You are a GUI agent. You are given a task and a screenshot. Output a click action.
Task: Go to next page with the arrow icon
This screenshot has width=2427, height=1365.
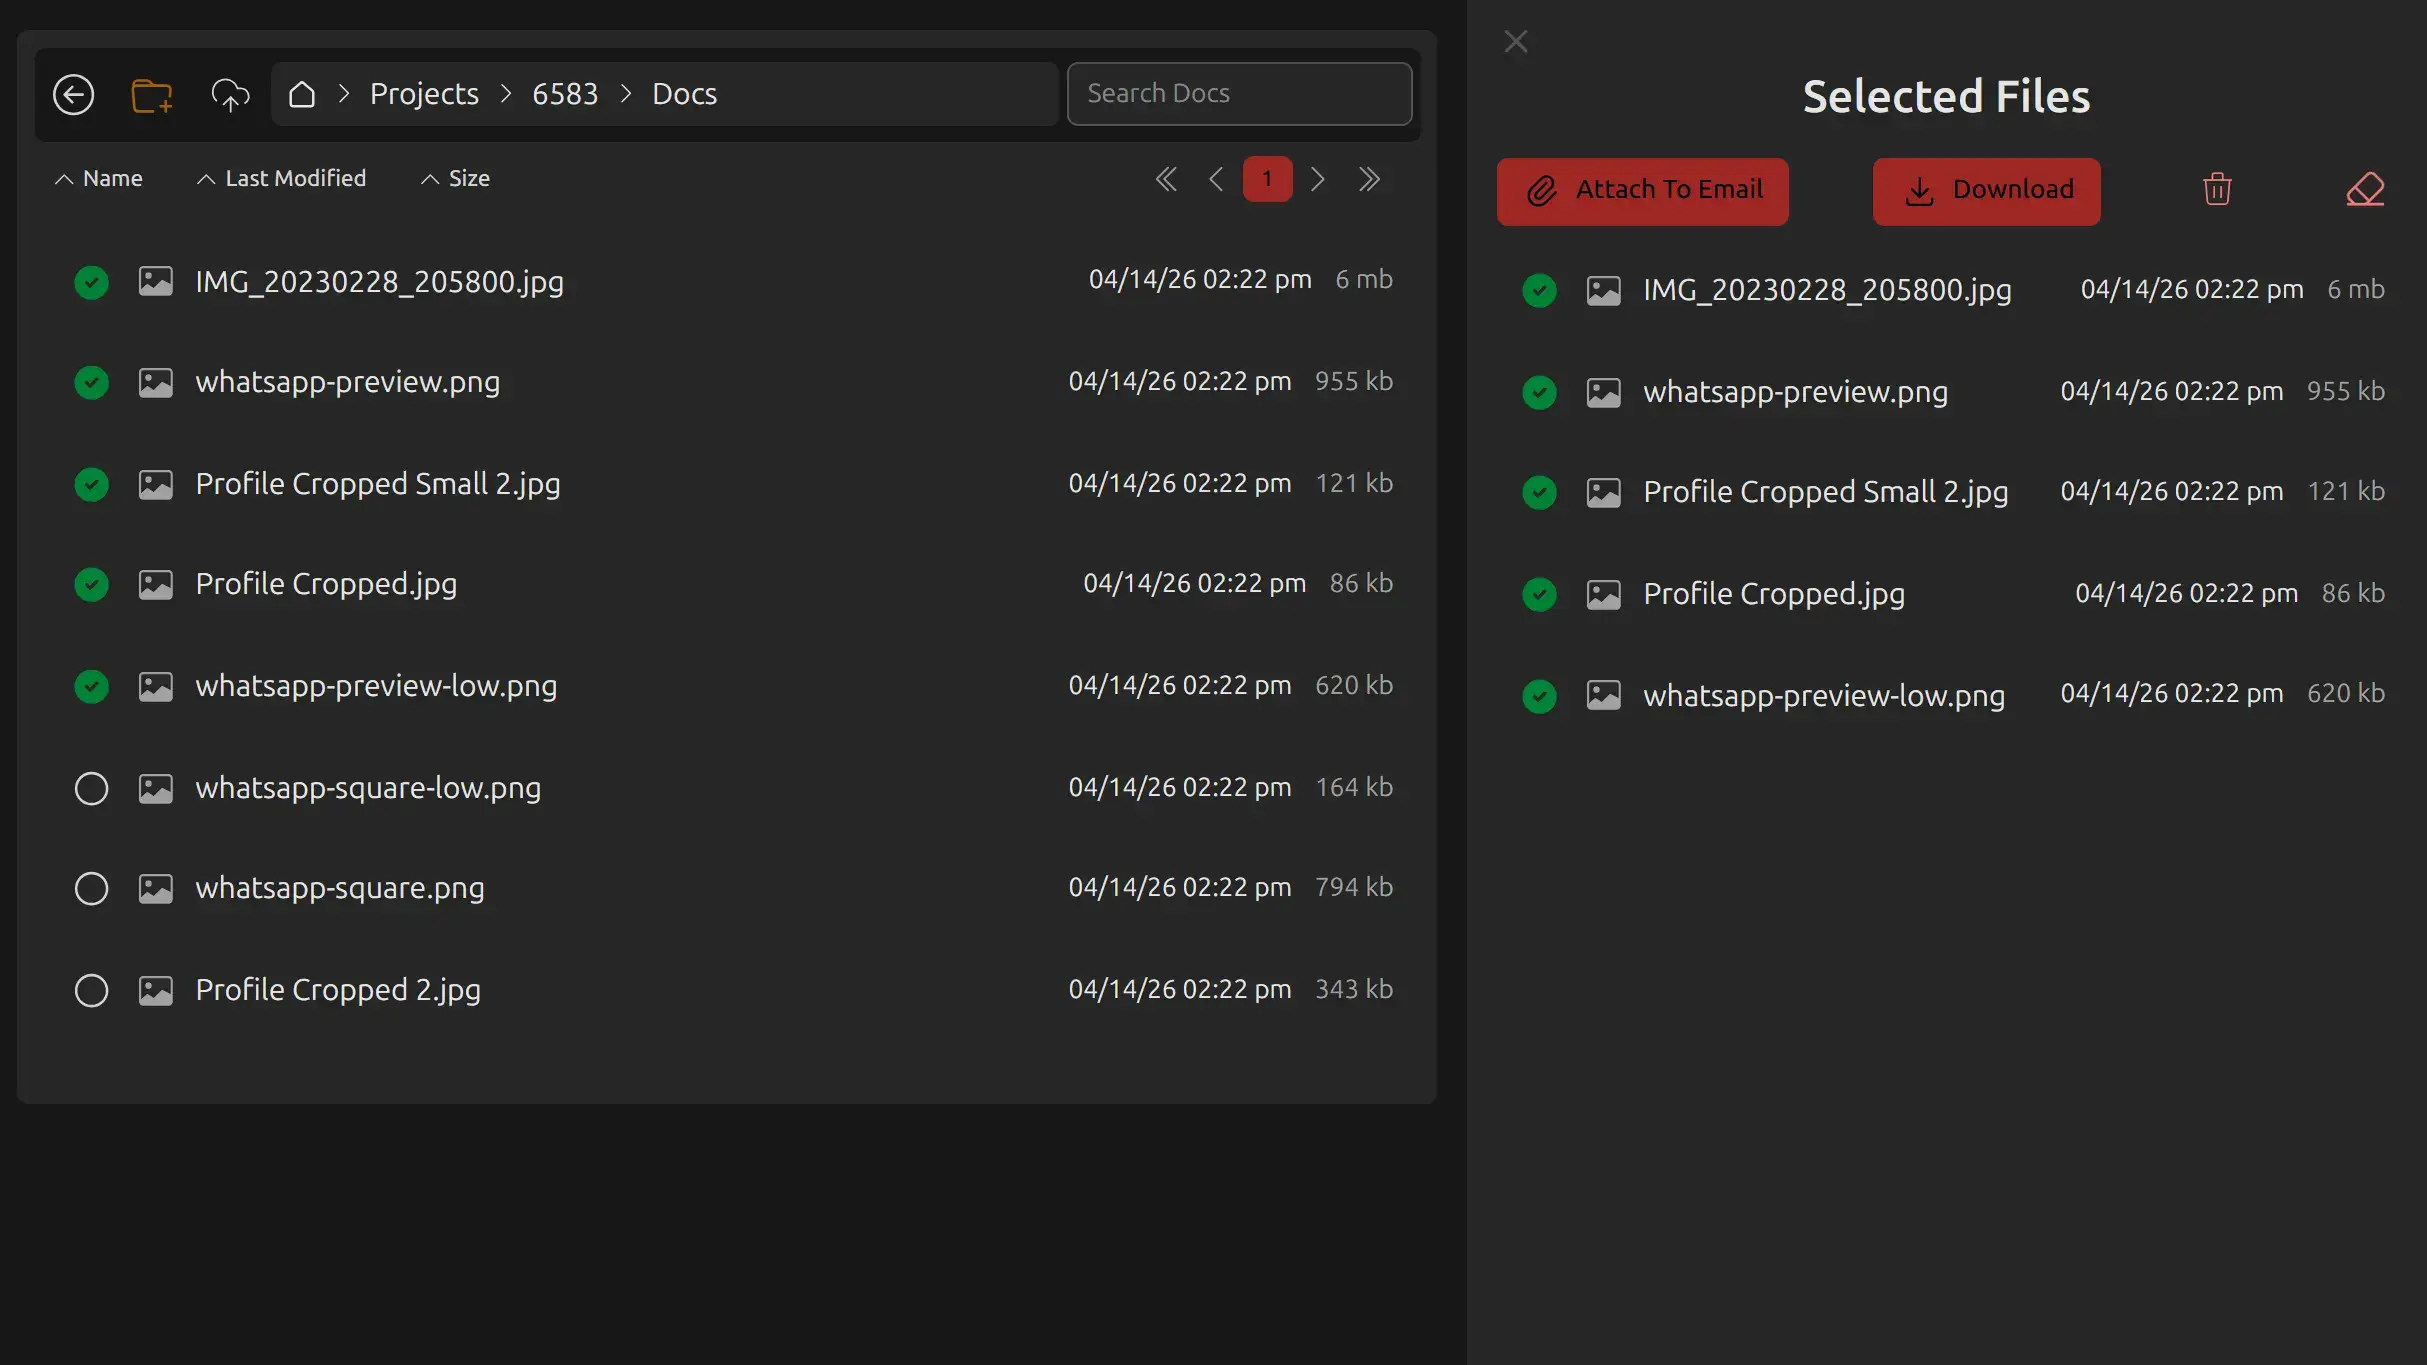pyautogui.click(x=1317, y=178)
